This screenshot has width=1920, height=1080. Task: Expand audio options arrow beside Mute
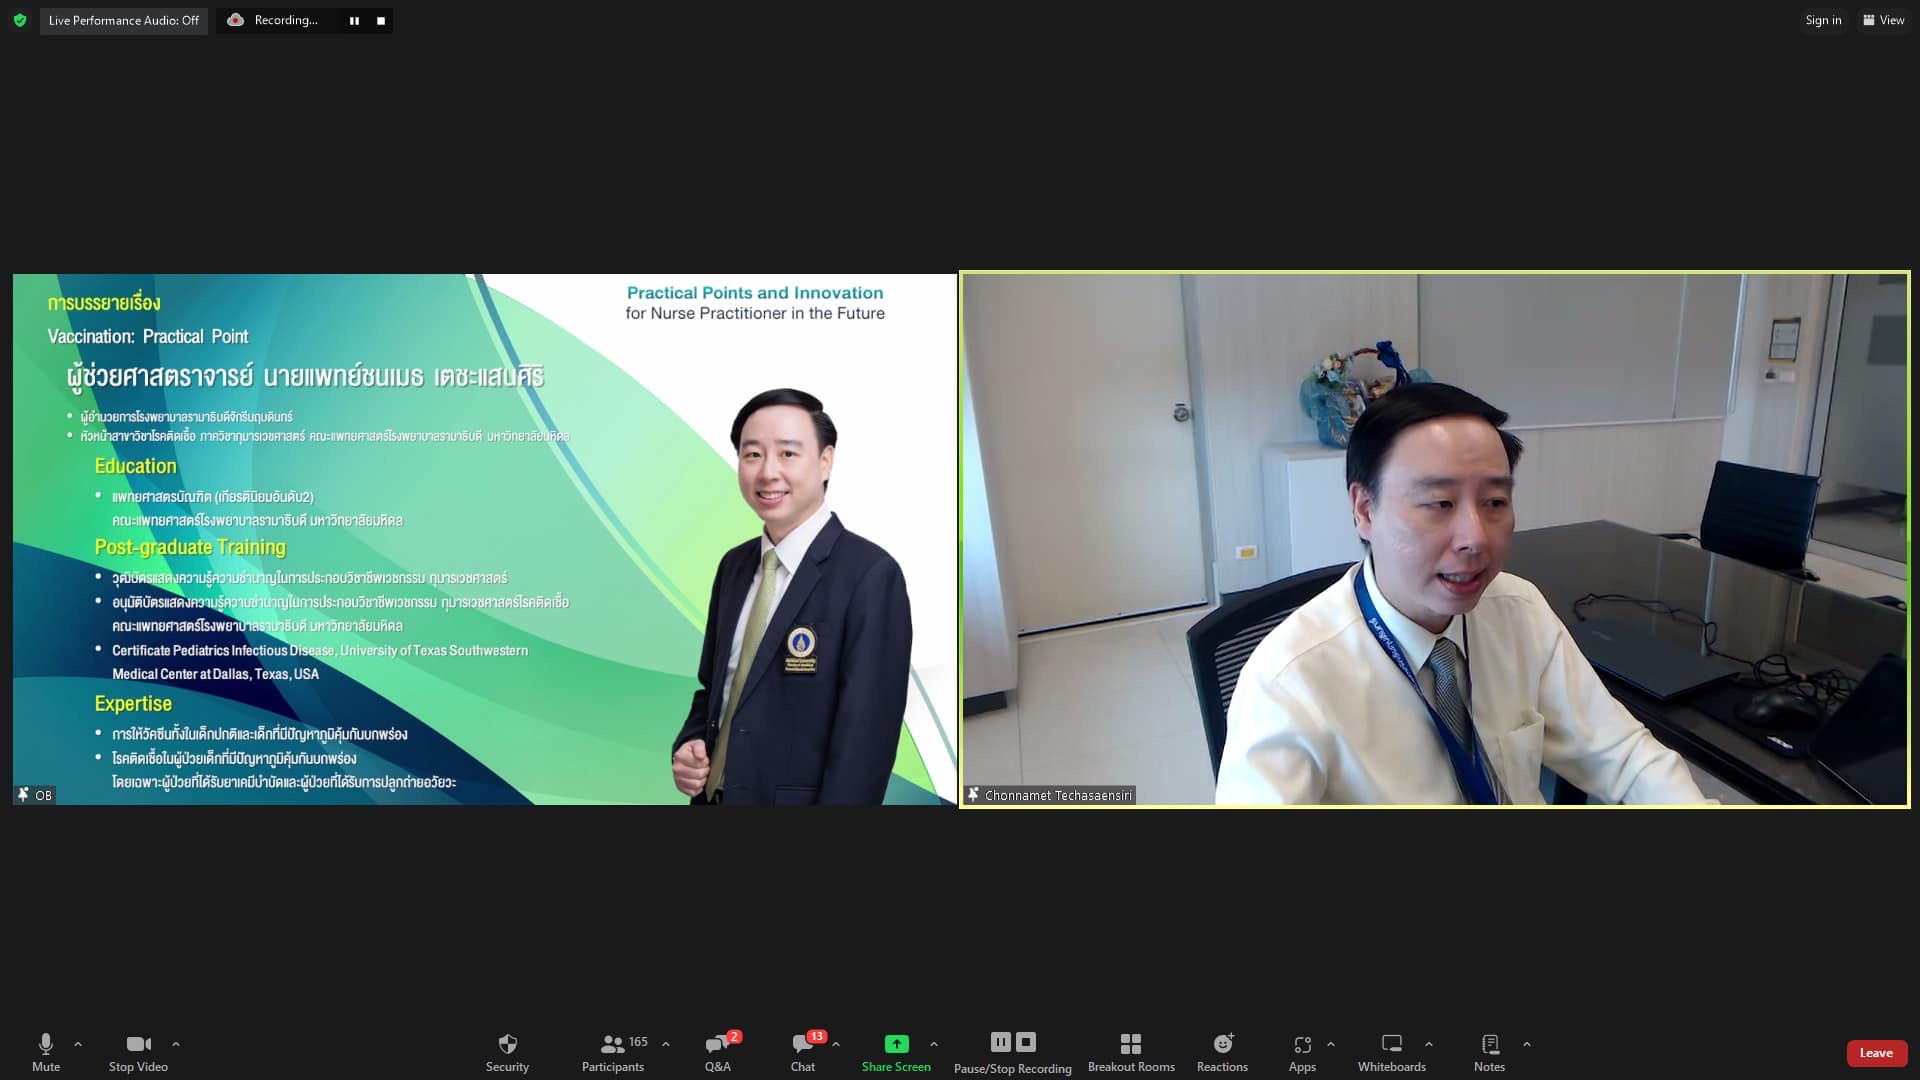click(78, 1044)
